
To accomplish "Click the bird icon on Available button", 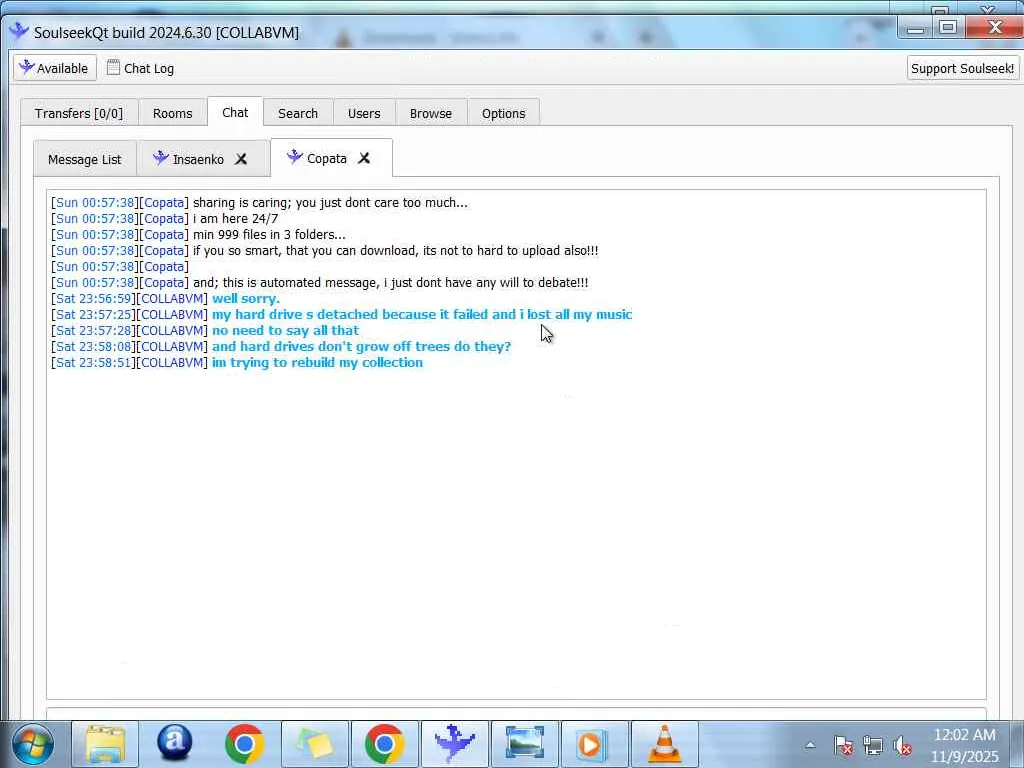I will 26,67.
